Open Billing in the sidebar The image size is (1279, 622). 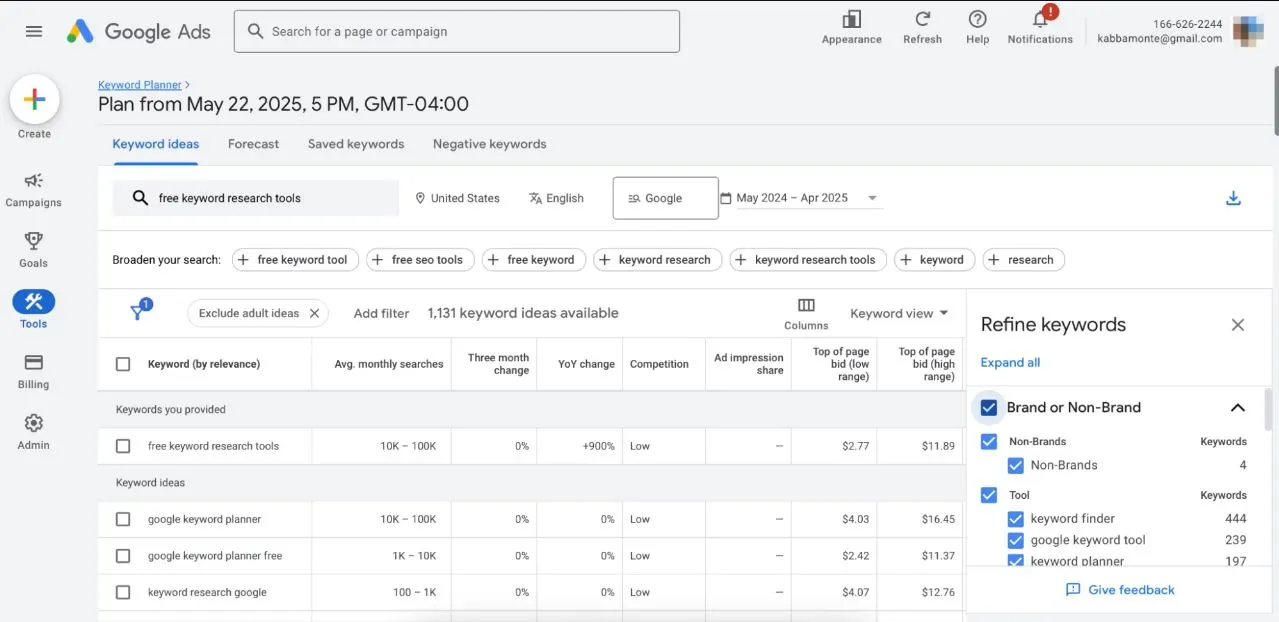[x=33, y=370]
